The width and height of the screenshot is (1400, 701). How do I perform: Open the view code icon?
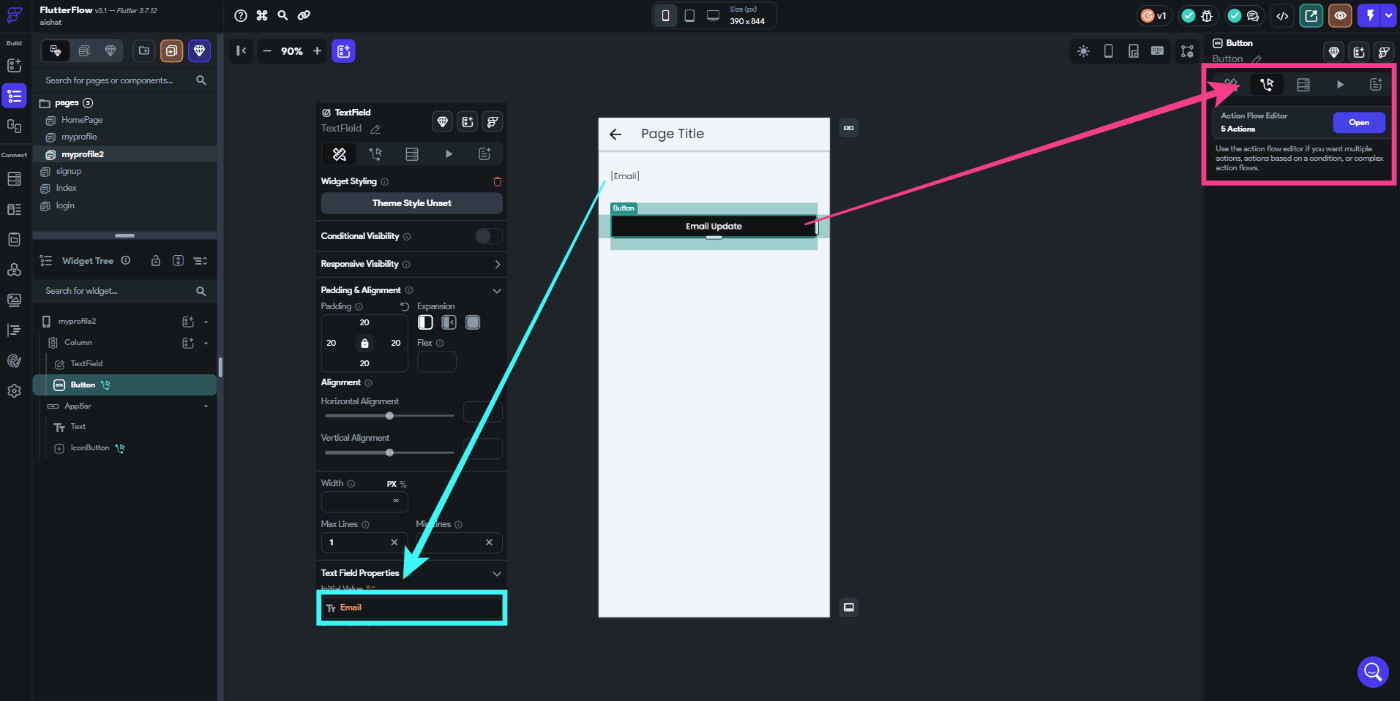pyautogui.click(x=1282, y=15)
